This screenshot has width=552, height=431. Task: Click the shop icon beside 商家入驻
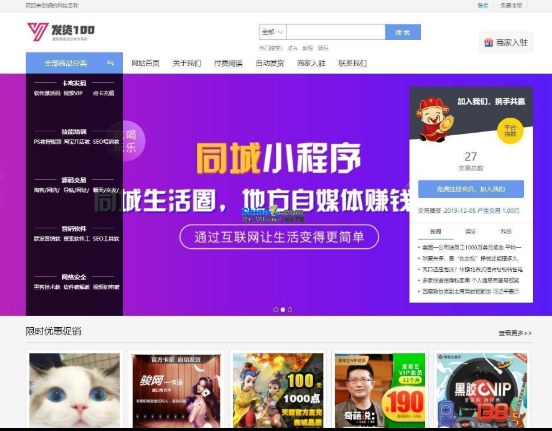(488, 43)
